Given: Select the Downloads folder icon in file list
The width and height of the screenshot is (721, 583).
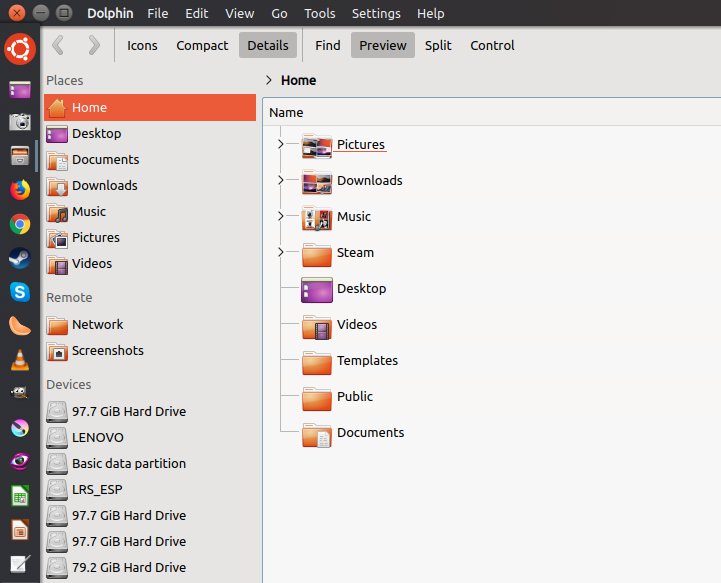Looking at the screenshot, I should click(x=317, y=181).
